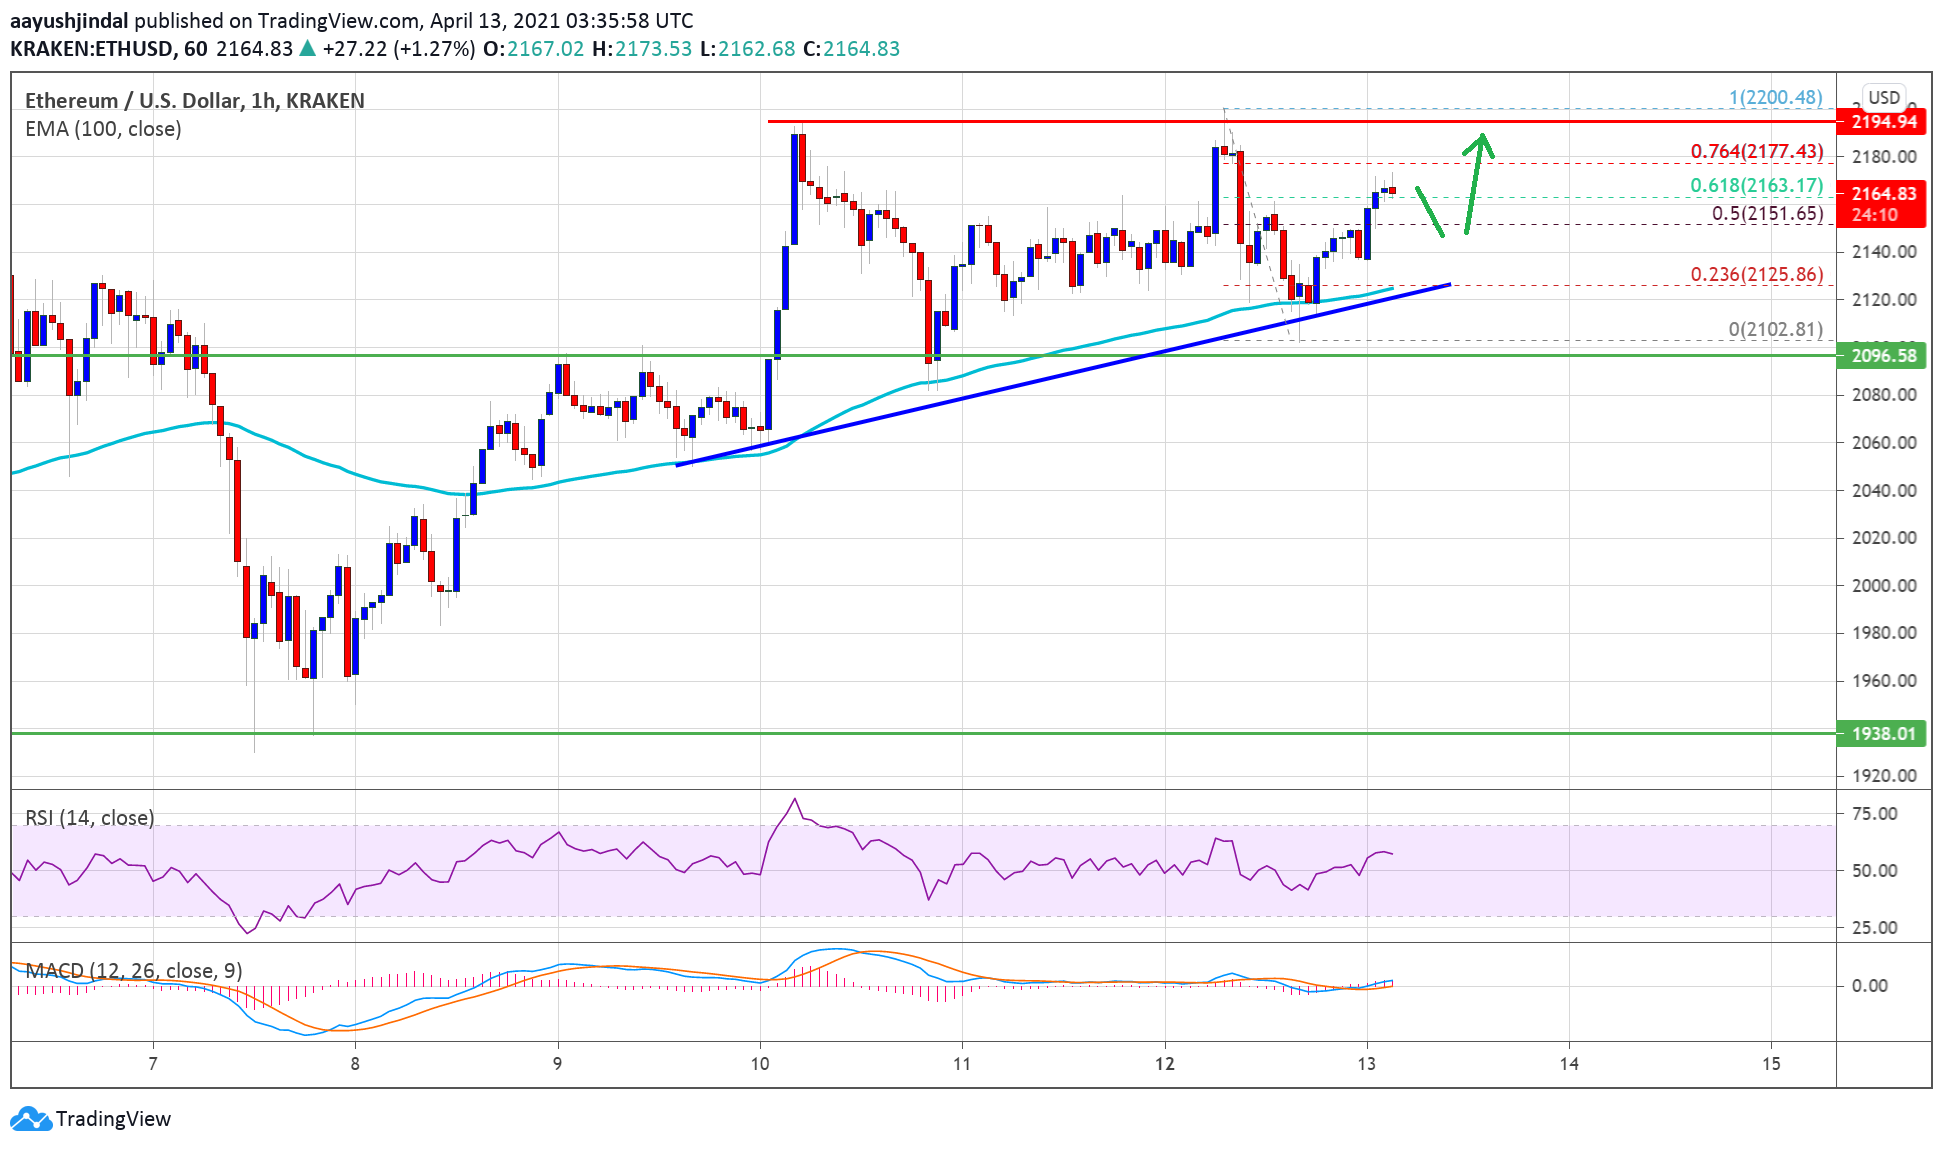The image size is (1943, 1149).
Task: Click the date 13 on time axis
Action: click(x=1366, y=1063)
